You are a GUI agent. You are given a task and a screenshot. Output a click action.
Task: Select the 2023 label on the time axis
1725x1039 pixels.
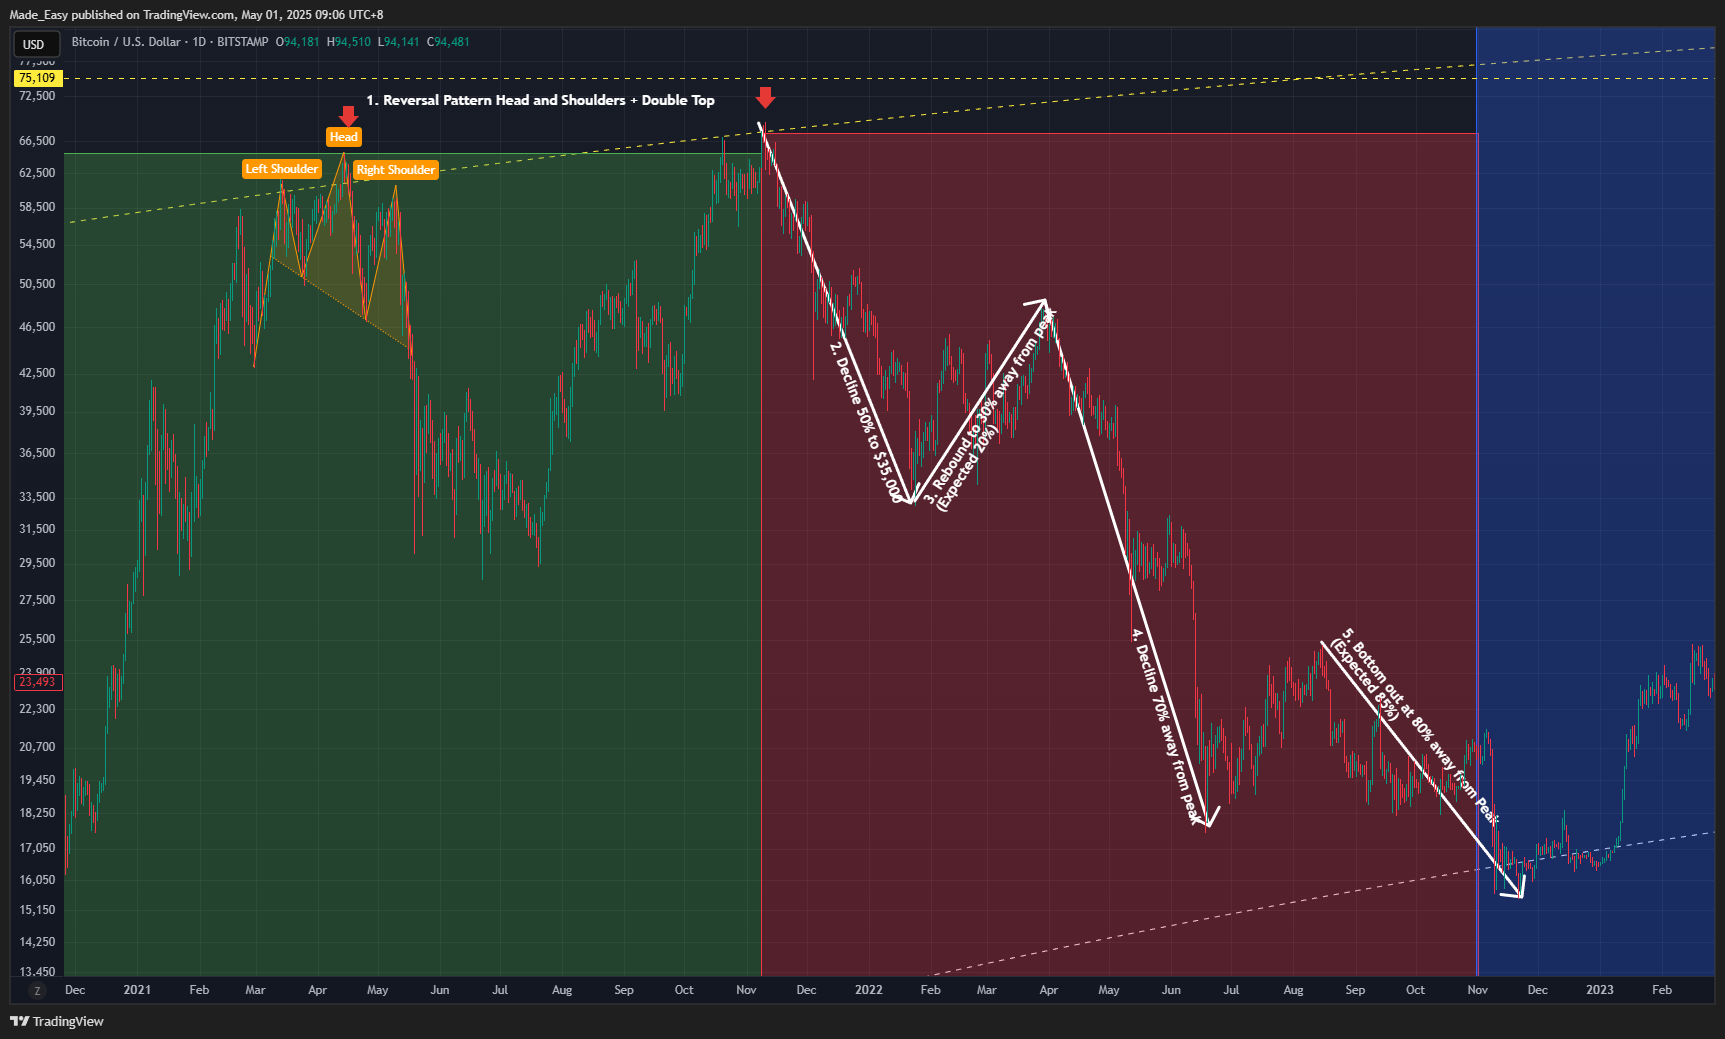coord(1600,990)
